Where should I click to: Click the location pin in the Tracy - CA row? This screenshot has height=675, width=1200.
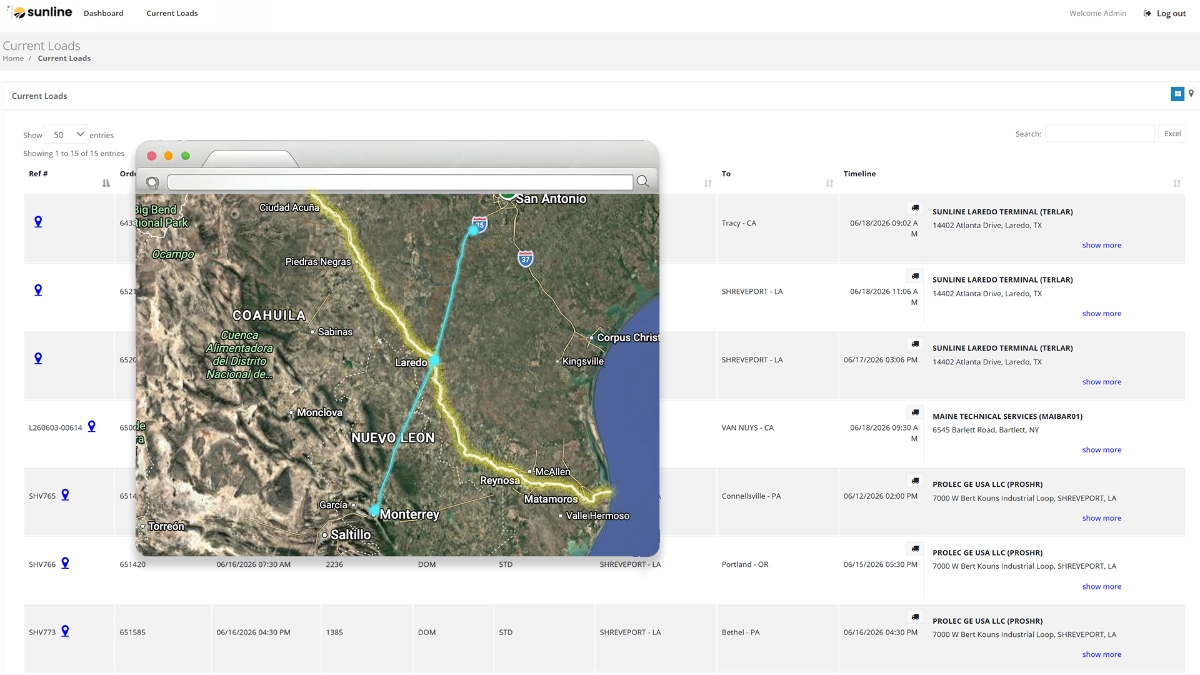tap(38, 222)
